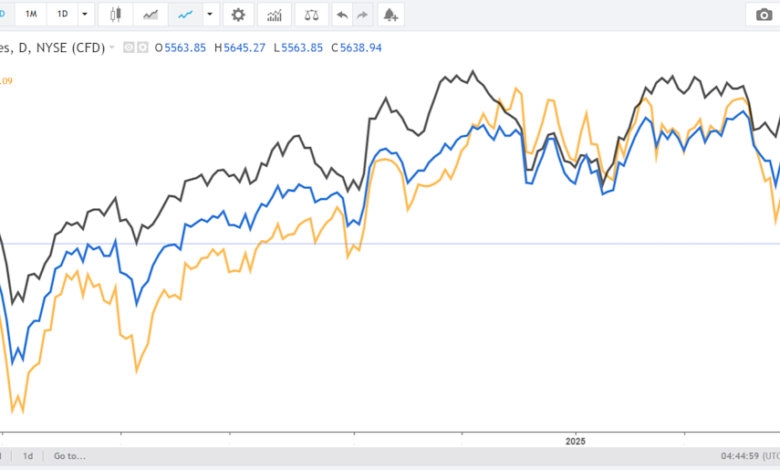The height and width of the screenshot is (470, 780).
Task: Click the second legend toggle box
Action: (x=143, y=47)
